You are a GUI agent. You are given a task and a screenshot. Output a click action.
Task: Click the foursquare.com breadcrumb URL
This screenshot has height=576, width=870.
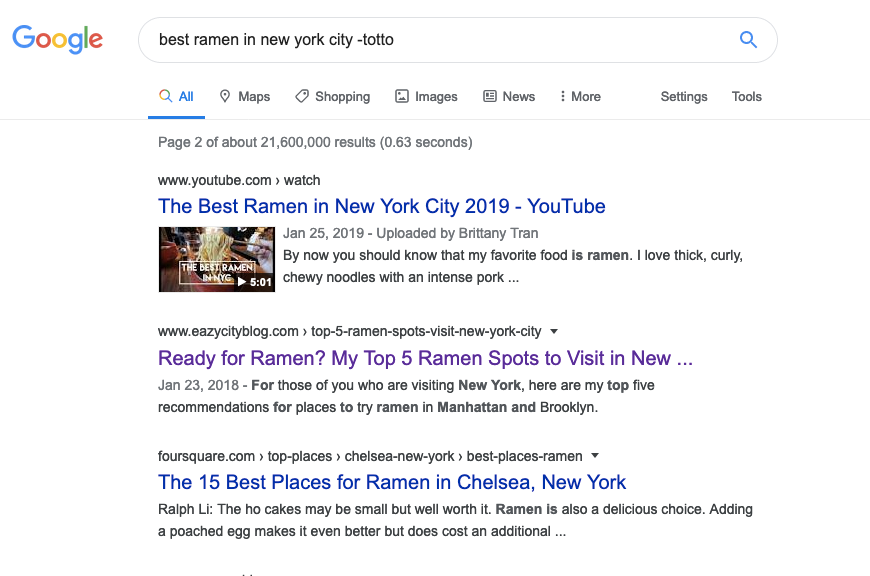tap(370, 456)
